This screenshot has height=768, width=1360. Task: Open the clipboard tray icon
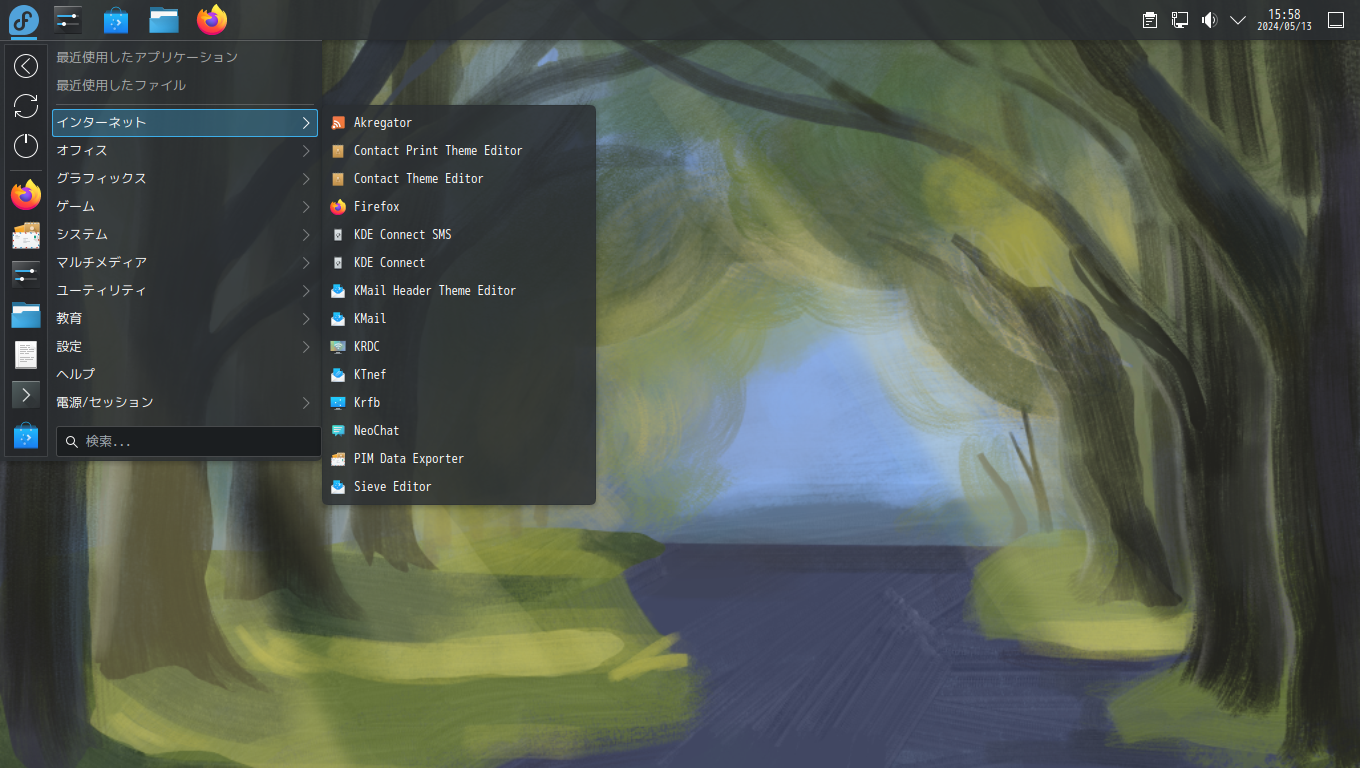(x=1151, y=20)
